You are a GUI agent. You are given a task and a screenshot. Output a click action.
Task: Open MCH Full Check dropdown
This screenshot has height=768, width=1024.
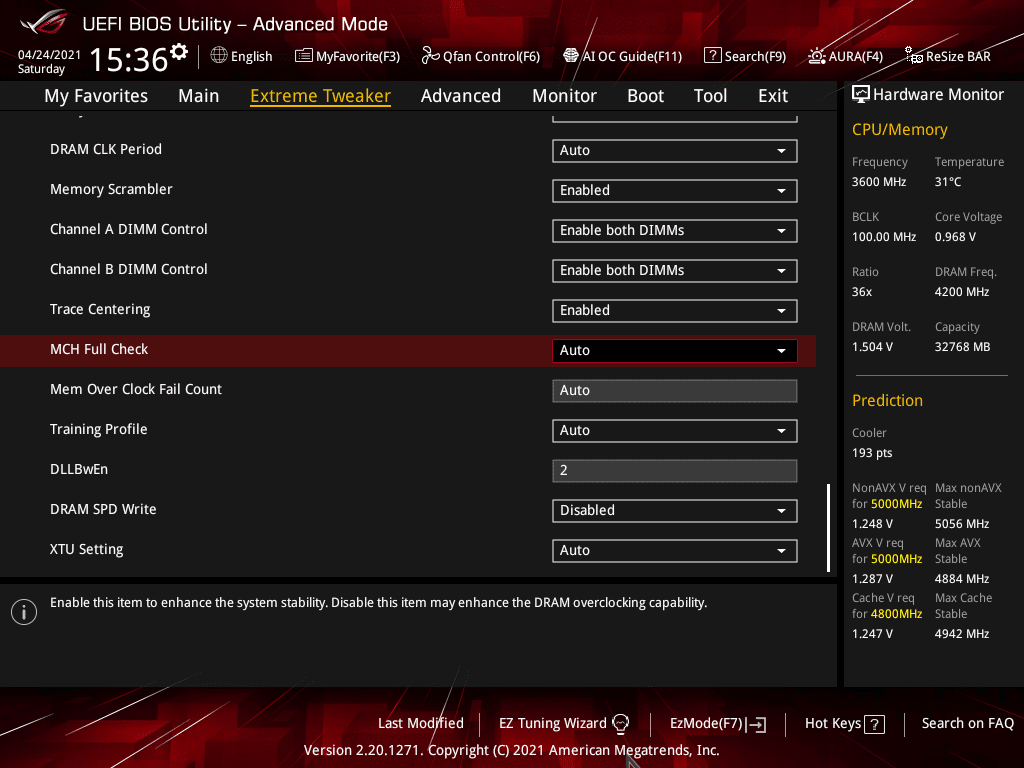[675, 351]
